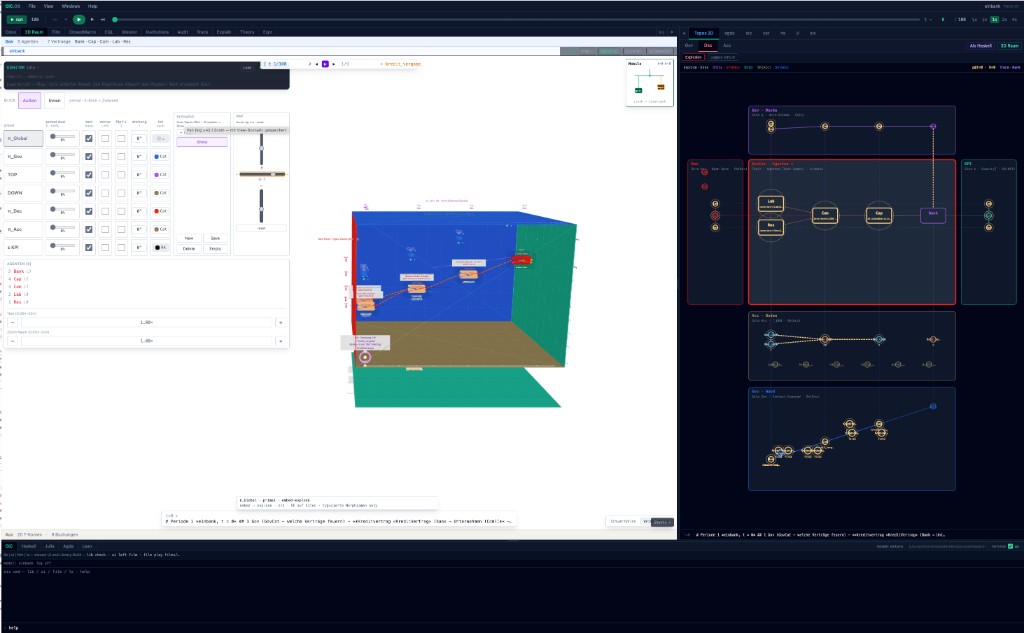Open the Help menu
1024x633 pixels.
[93, 6]
